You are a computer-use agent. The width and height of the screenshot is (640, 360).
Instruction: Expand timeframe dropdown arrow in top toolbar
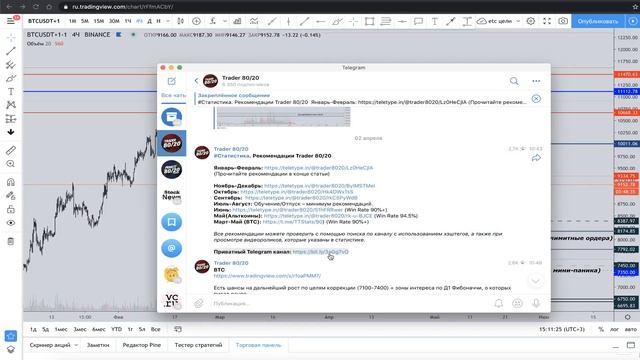coord(168,21)
